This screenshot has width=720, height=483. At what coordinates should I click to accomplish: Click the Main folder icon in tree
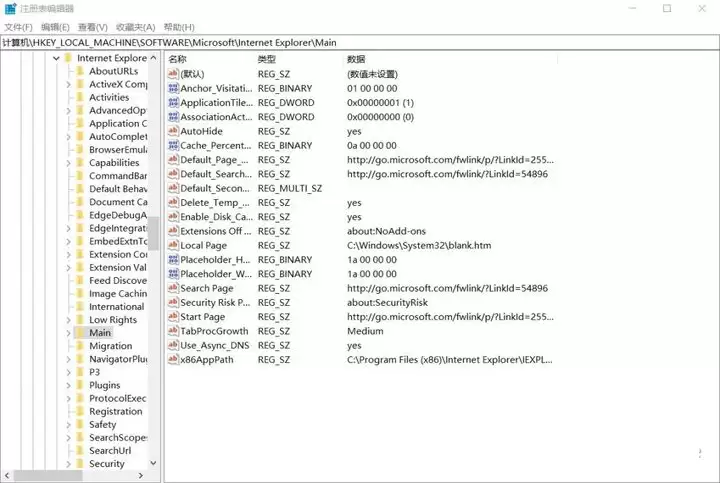[x=78, y=333]
